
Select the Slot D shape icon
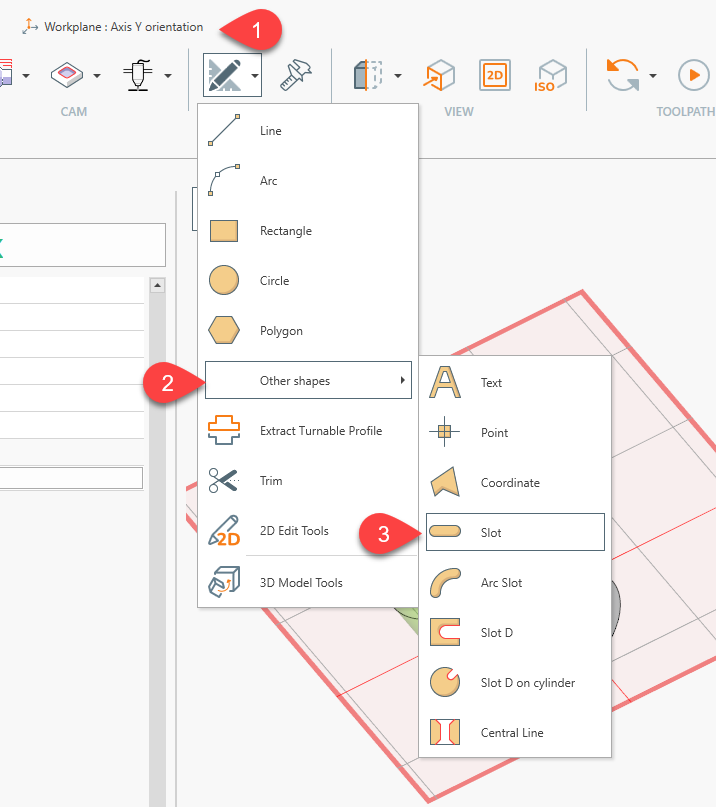[x=444, y=632]
